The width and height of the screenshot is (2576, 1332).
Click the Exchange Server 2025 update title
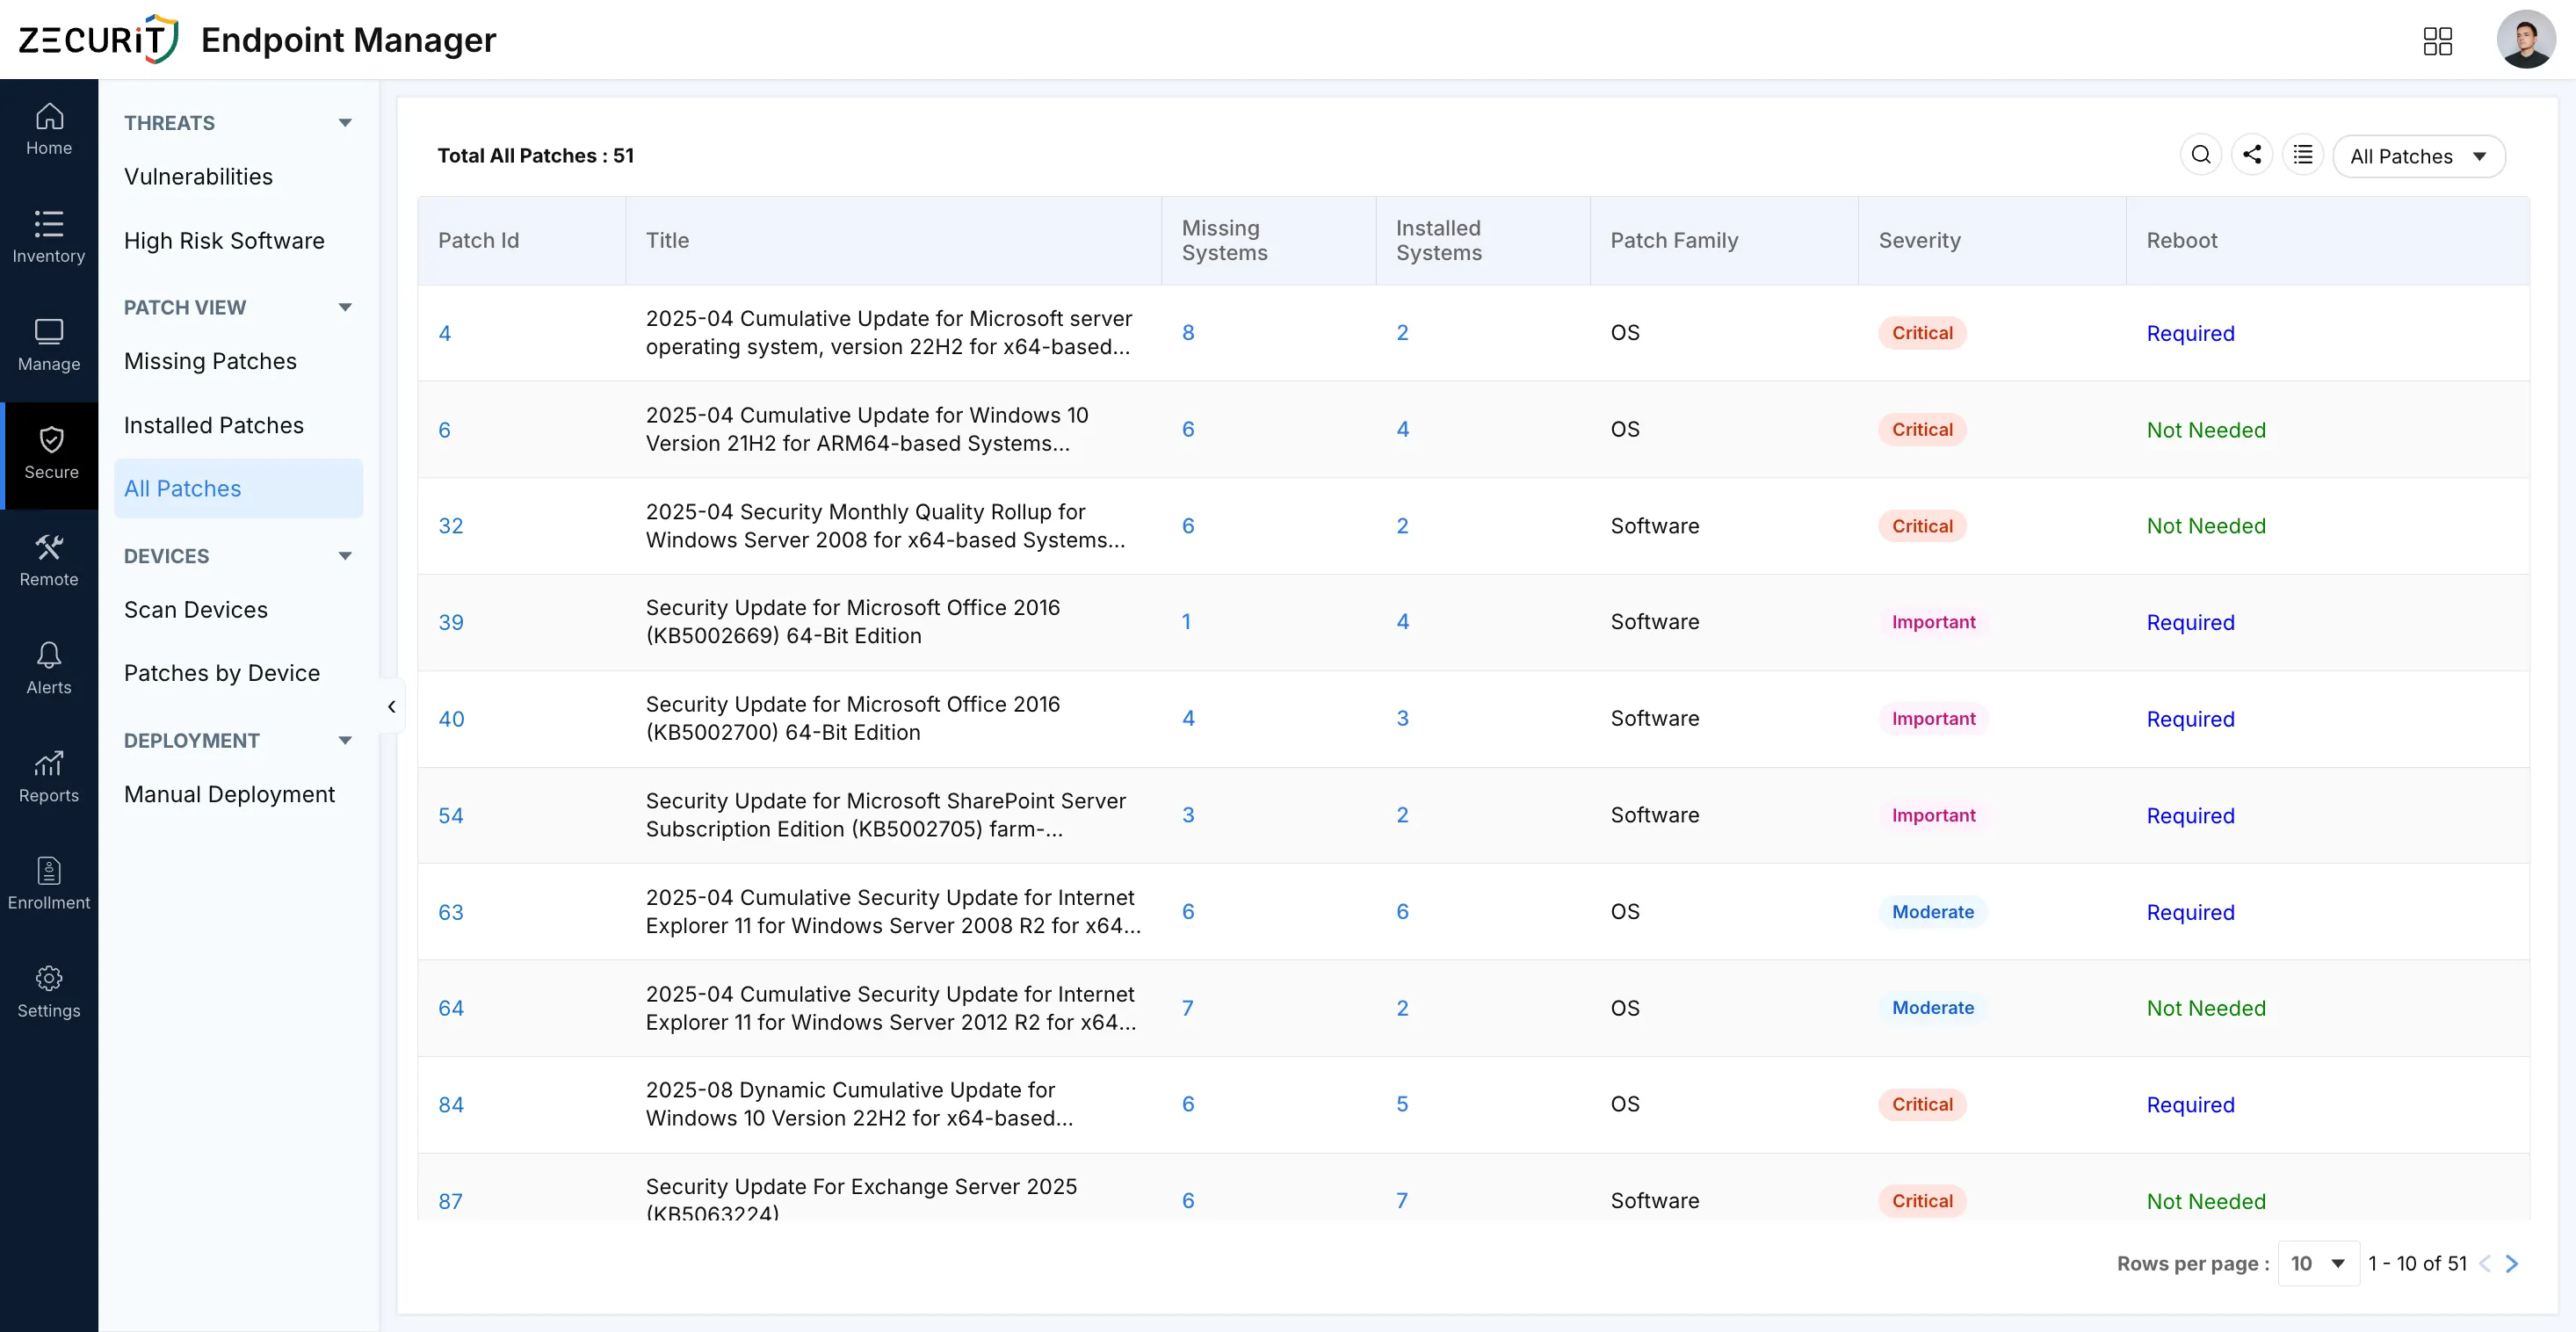coord(861,1198)
